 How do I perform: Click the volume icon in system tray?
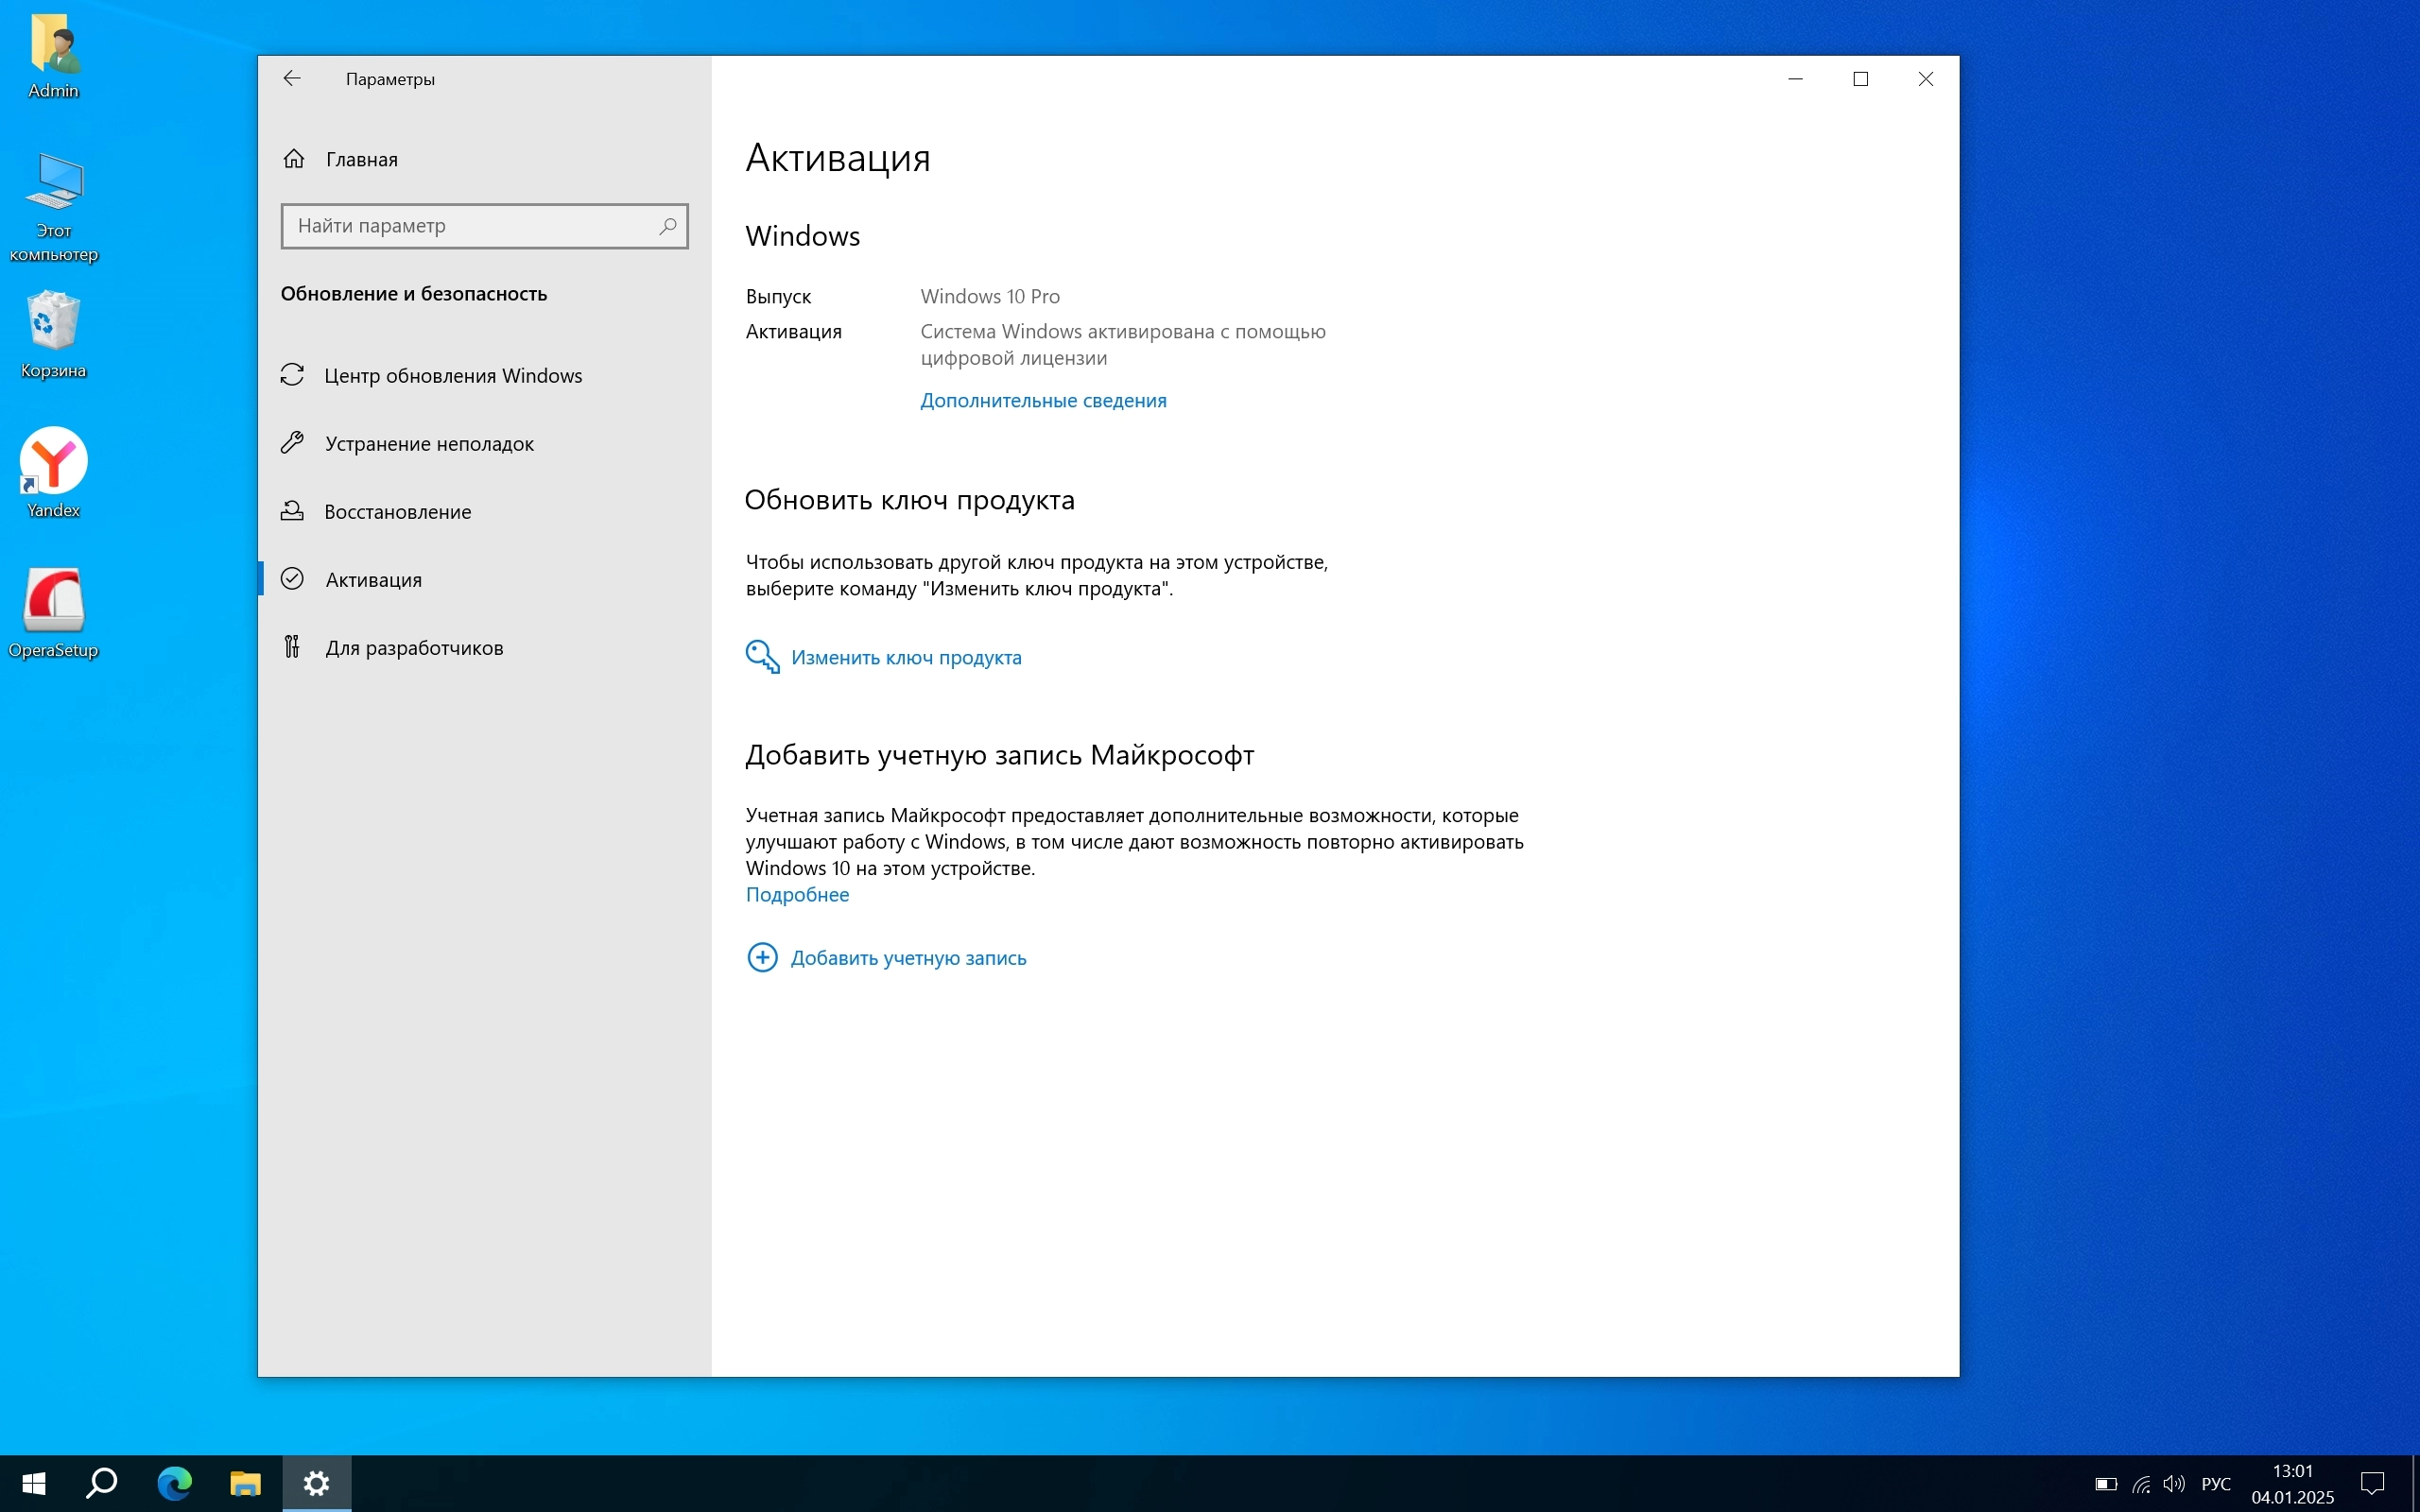click(x=2173, y=1484)
